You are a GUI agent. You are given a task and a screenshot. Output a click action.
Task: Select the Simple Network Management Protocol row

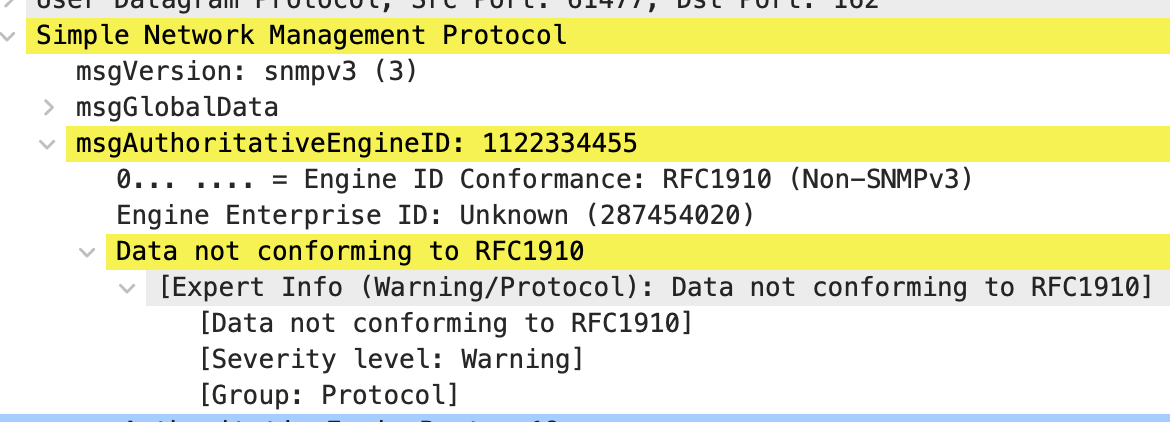[301, 36]
